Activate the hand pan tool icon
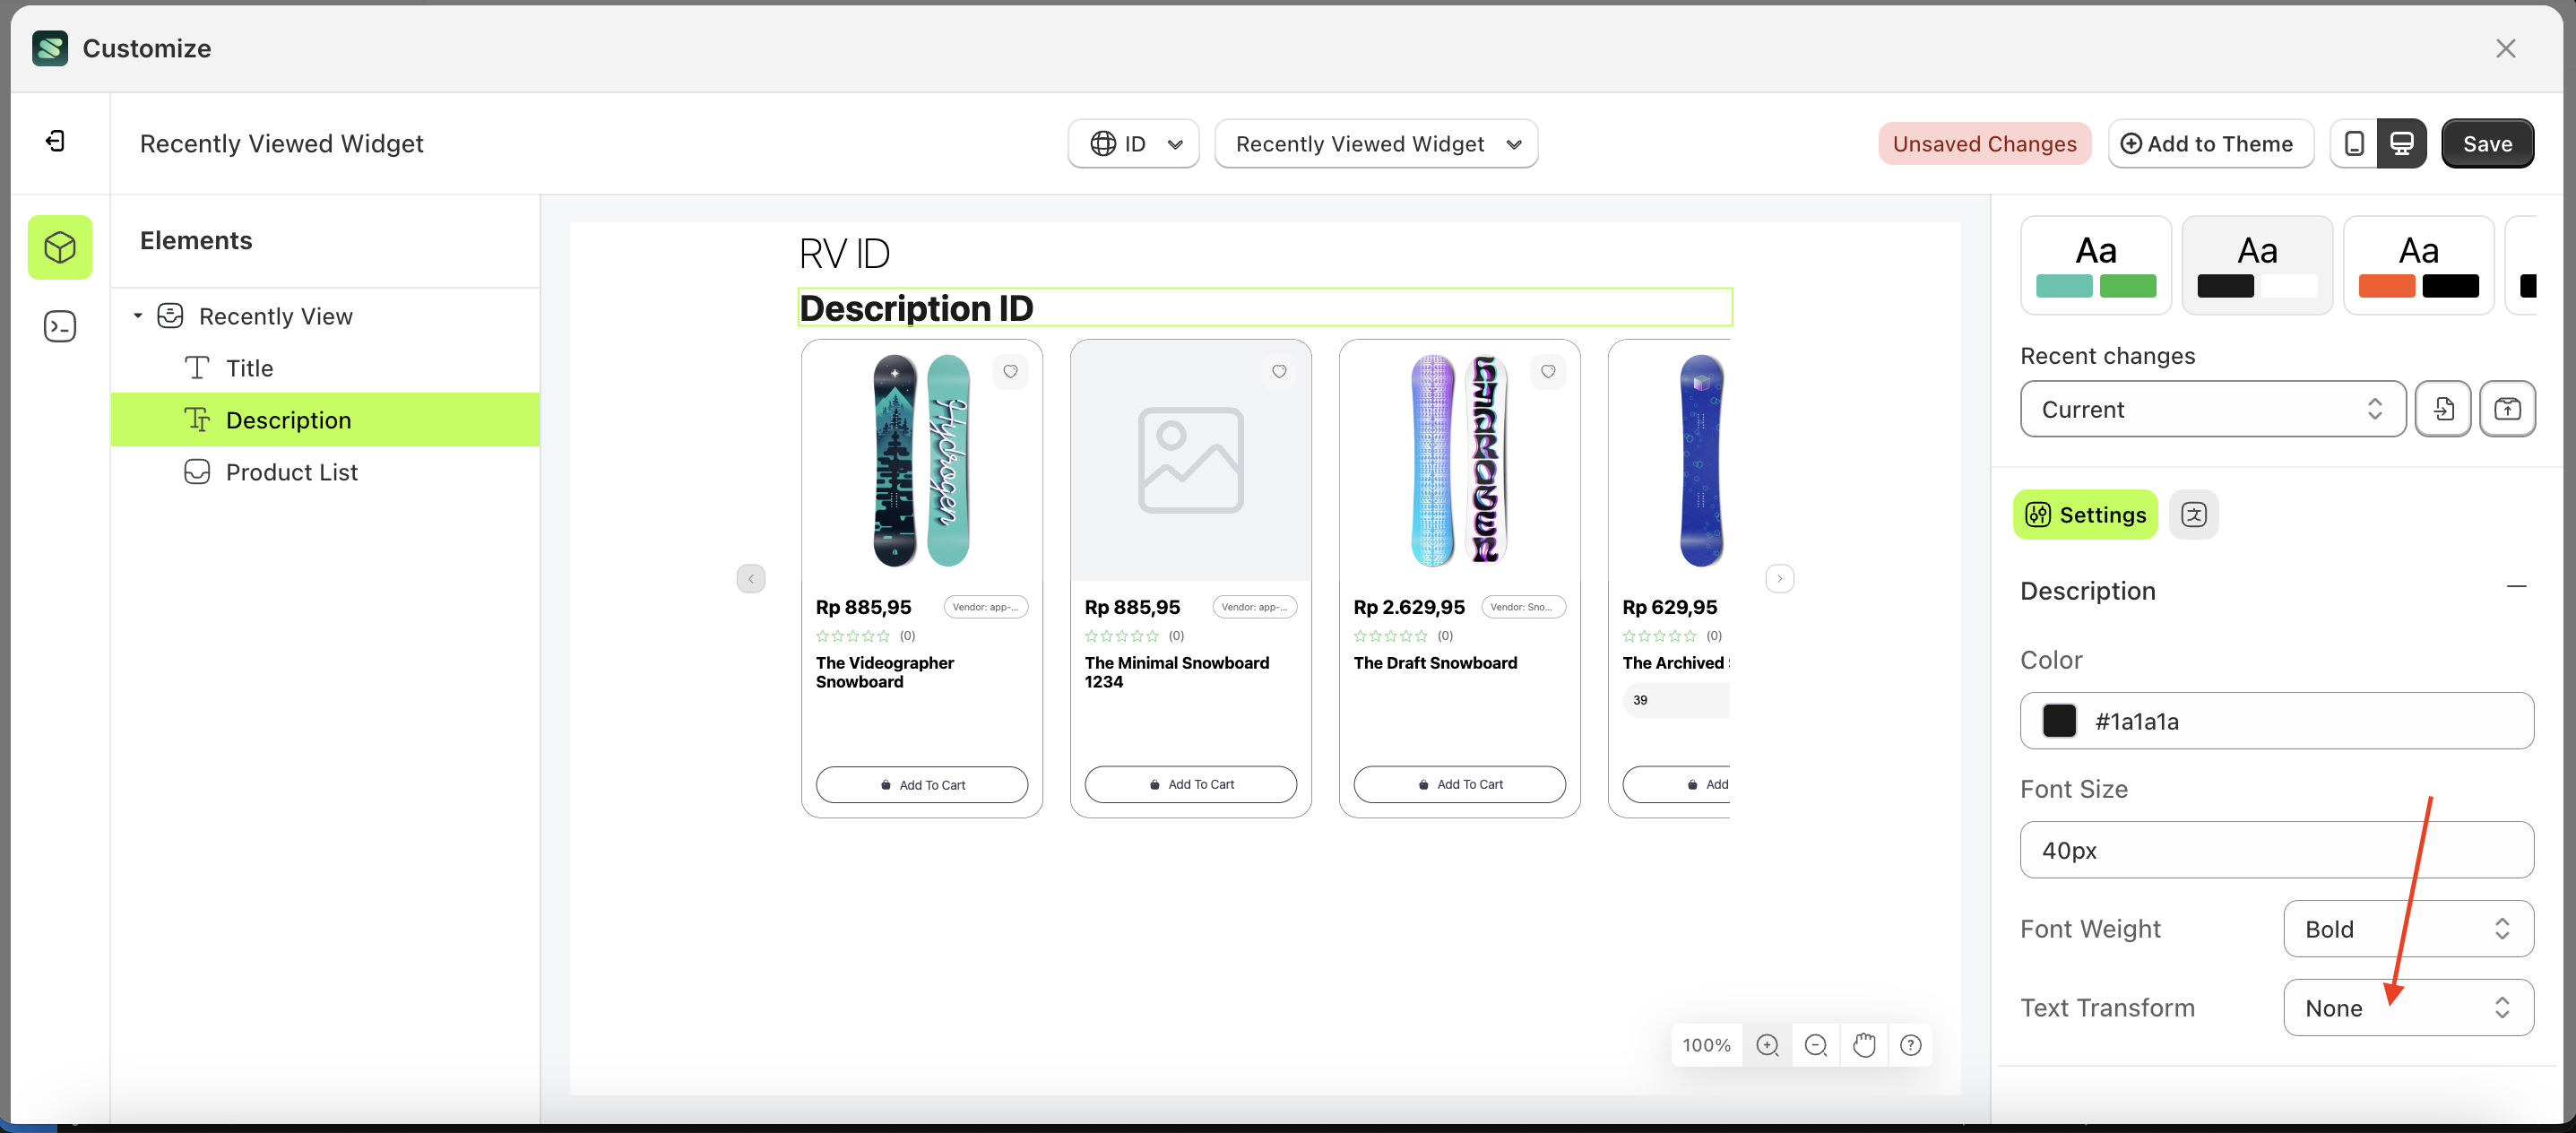This screenshot has height=1133, width=2576. click(x=1863, y=1044)
